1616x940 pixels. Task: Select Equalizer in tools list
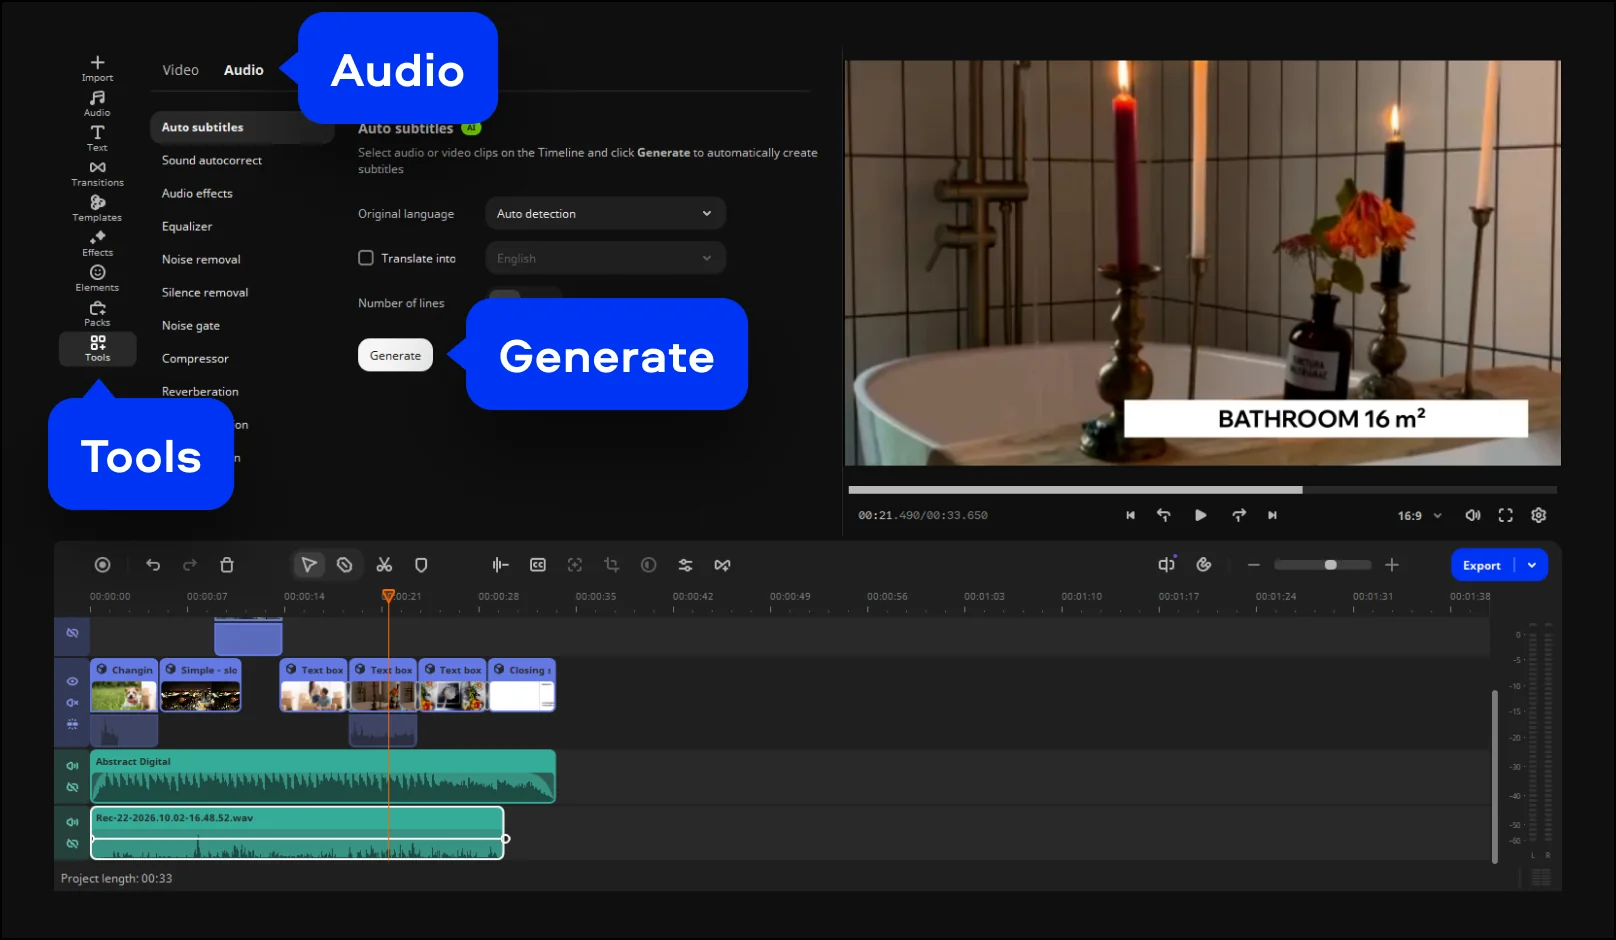[187, 226]
